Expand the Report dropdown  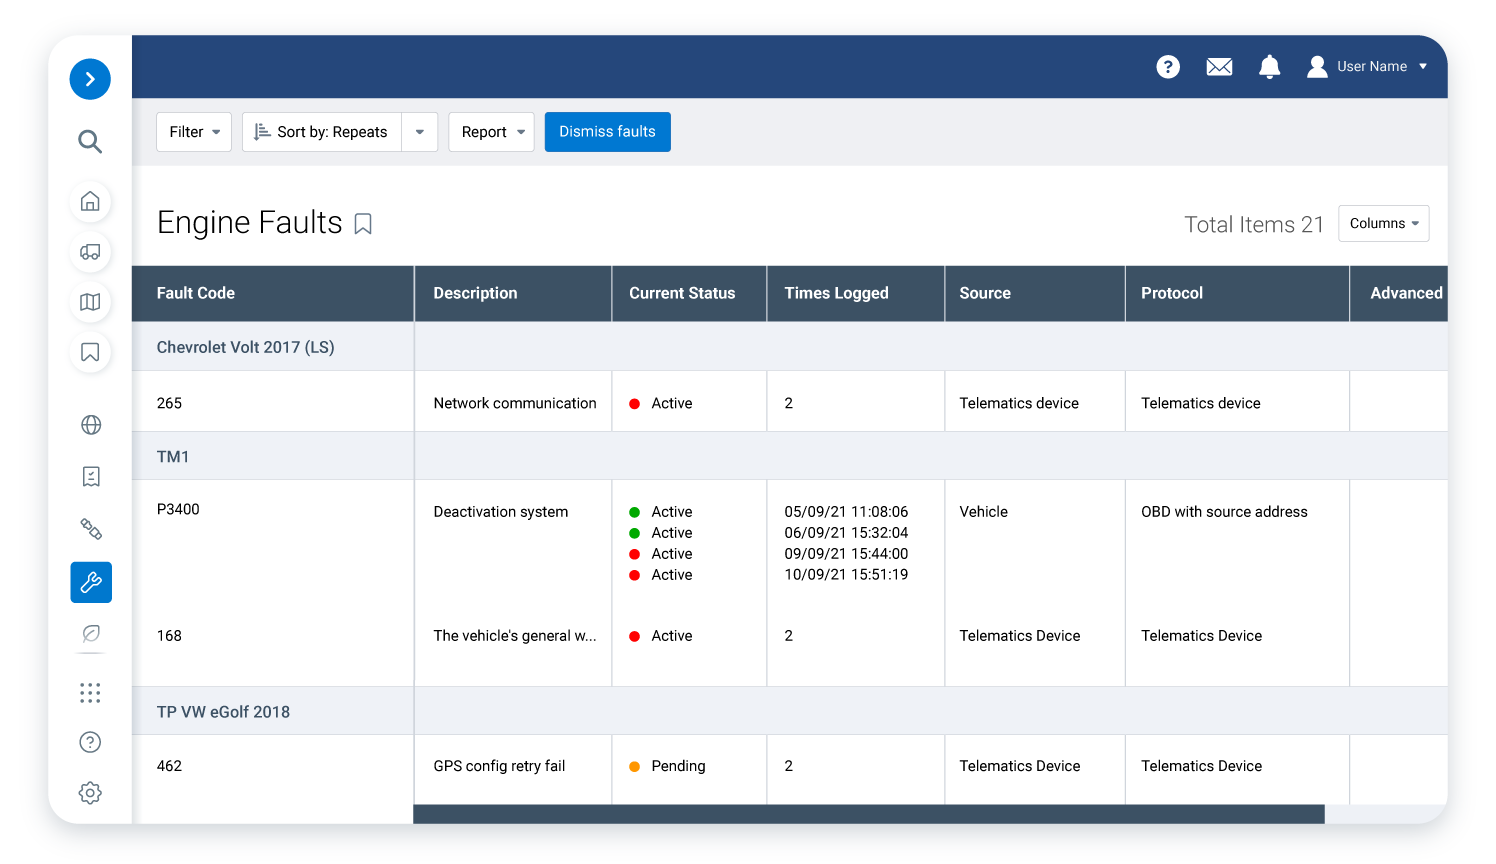pos(491,131)
